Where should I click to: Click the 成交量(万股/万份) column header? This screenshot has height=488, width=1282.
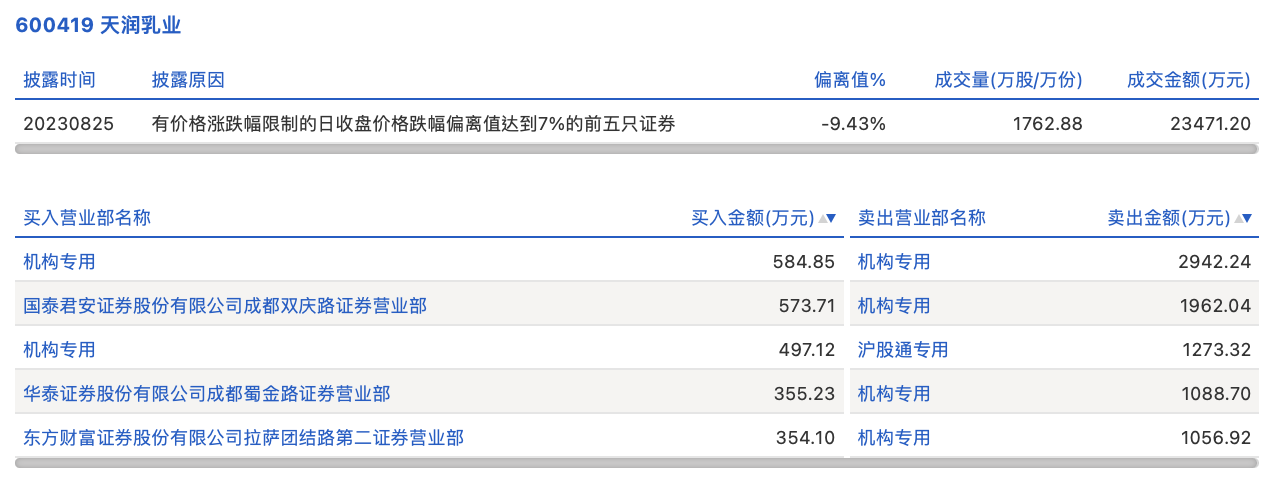[1008, 80]
